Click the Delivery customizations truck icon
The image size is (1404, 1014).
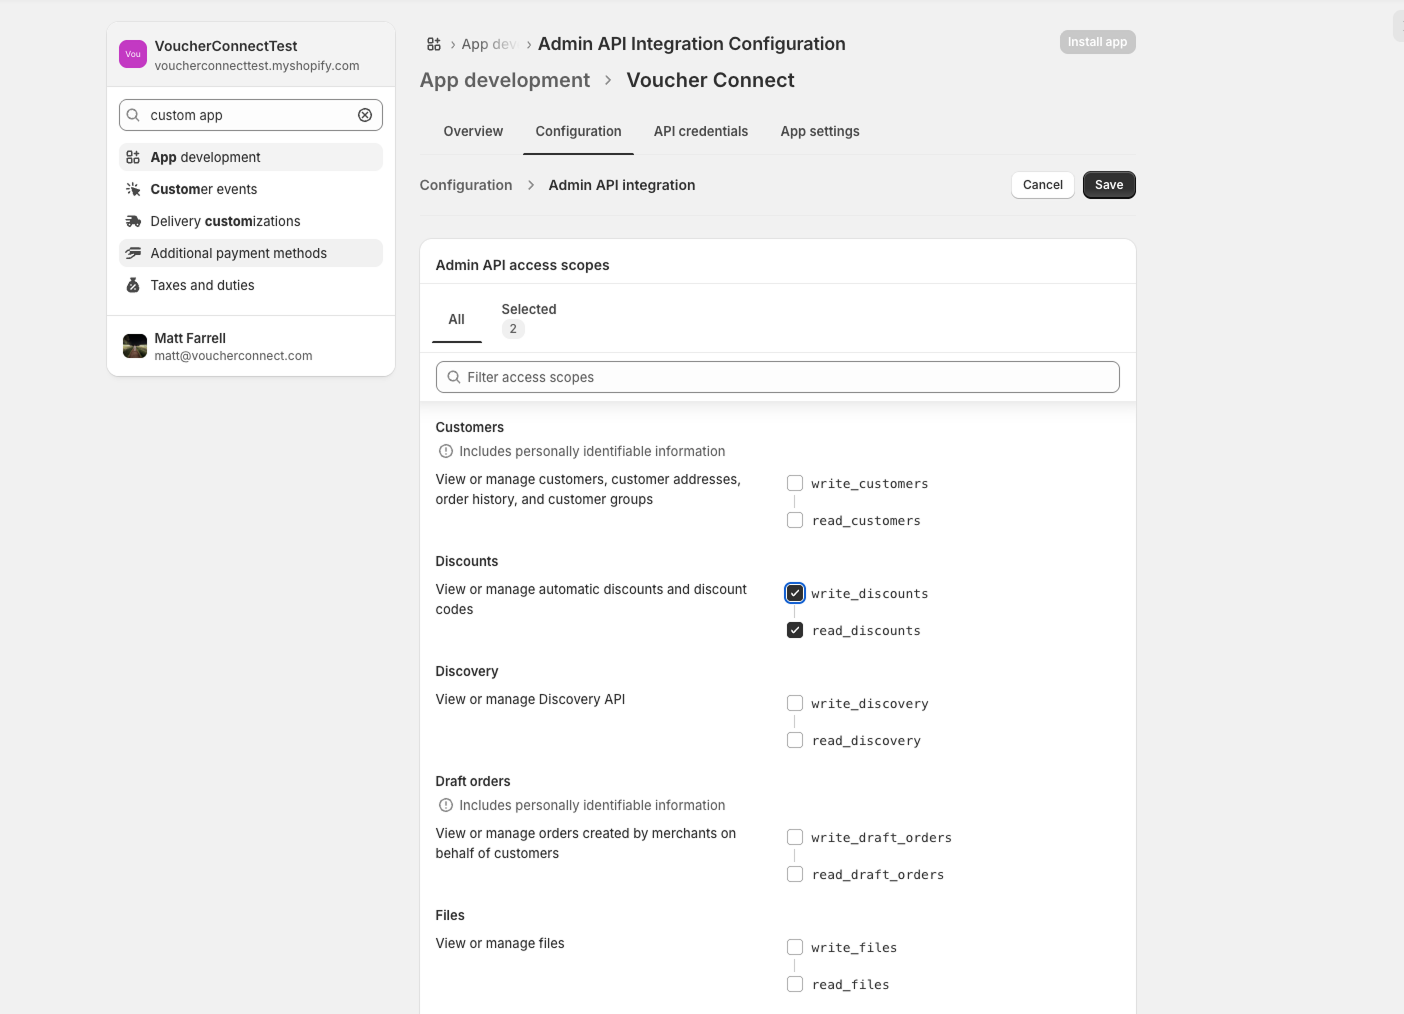pyautogui.click(x=133, y=221)
